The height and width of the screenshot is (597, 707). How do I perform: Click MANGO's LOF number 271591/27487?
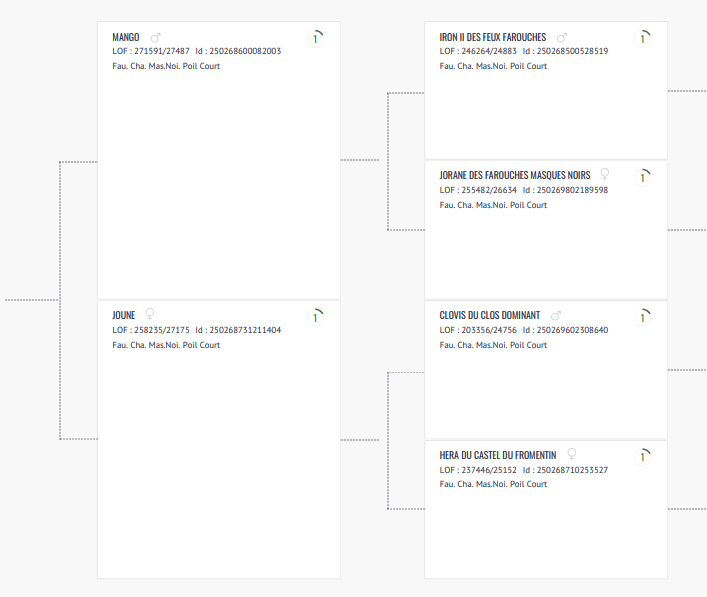pyautogui.click(x=162, y=51)
